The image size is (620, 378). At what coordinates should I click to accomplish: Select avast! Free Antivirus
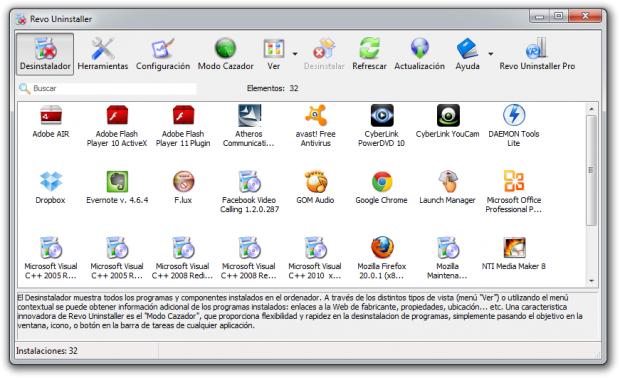pos(315,127)
